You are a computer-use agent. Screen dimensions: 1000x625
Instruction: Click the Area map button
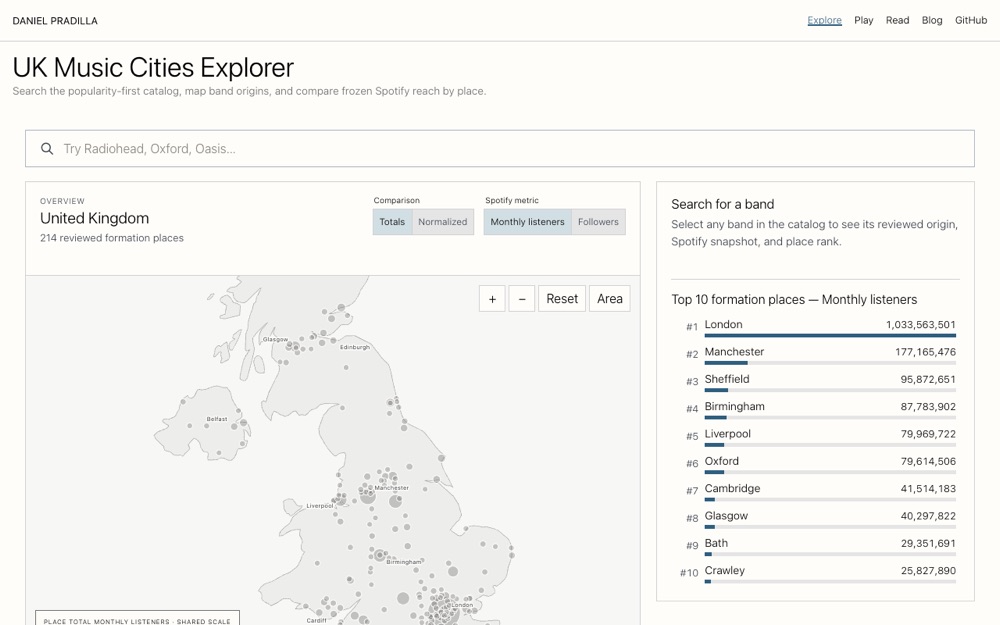[x=610, y=298]
